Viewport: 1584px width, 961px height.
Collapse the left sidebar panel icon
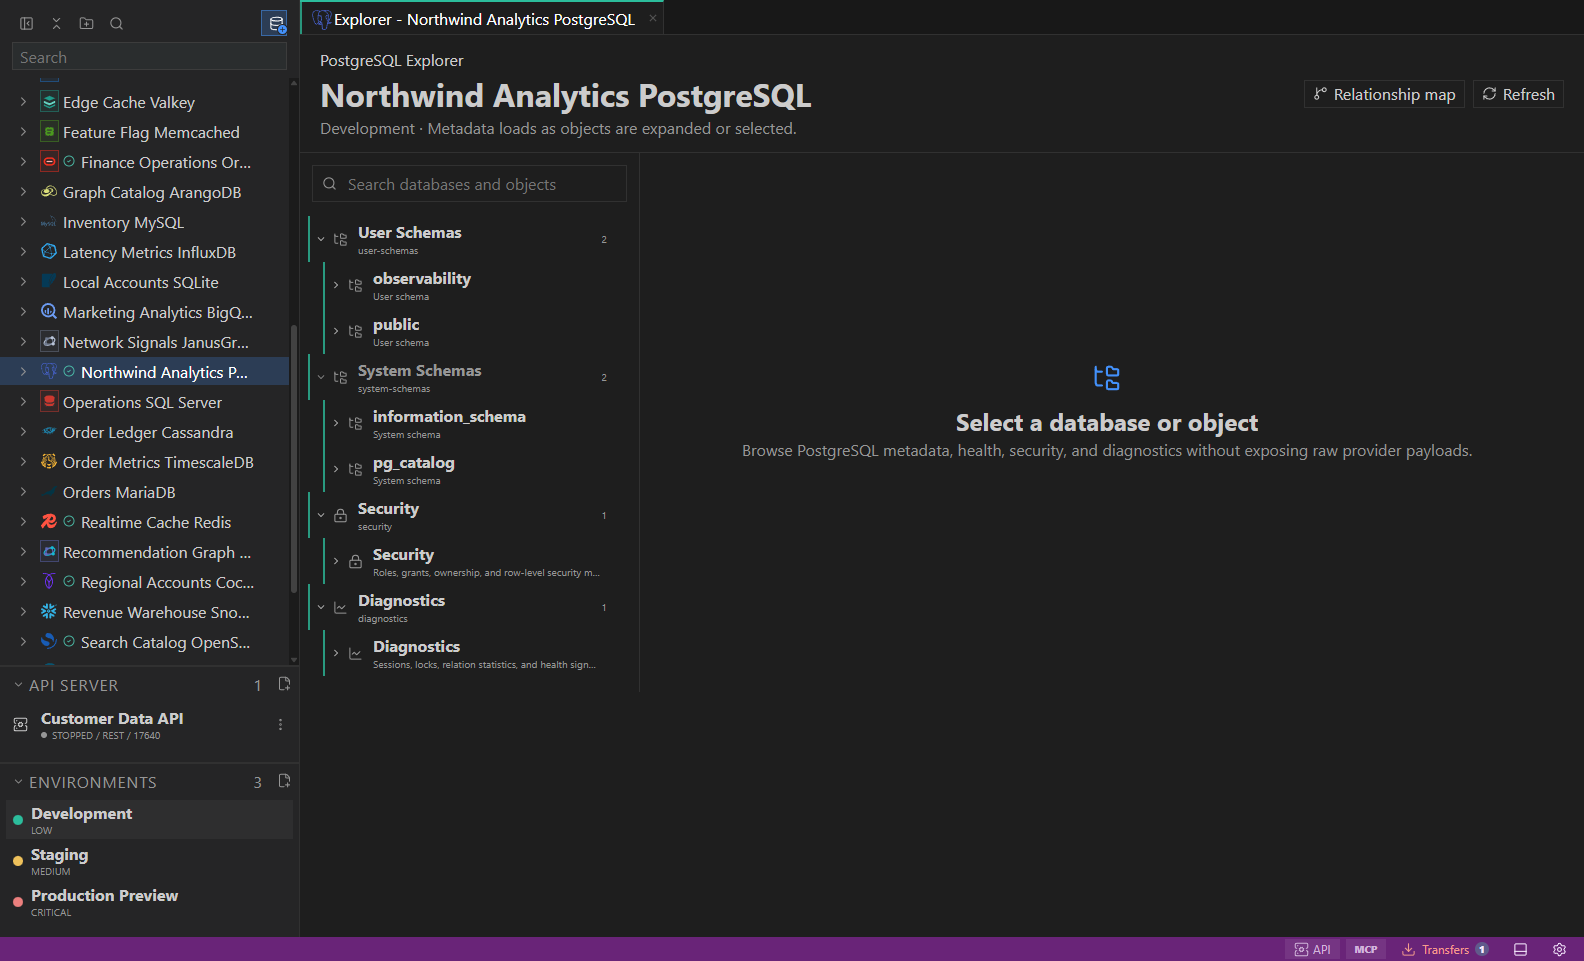[x=27, y=23]
